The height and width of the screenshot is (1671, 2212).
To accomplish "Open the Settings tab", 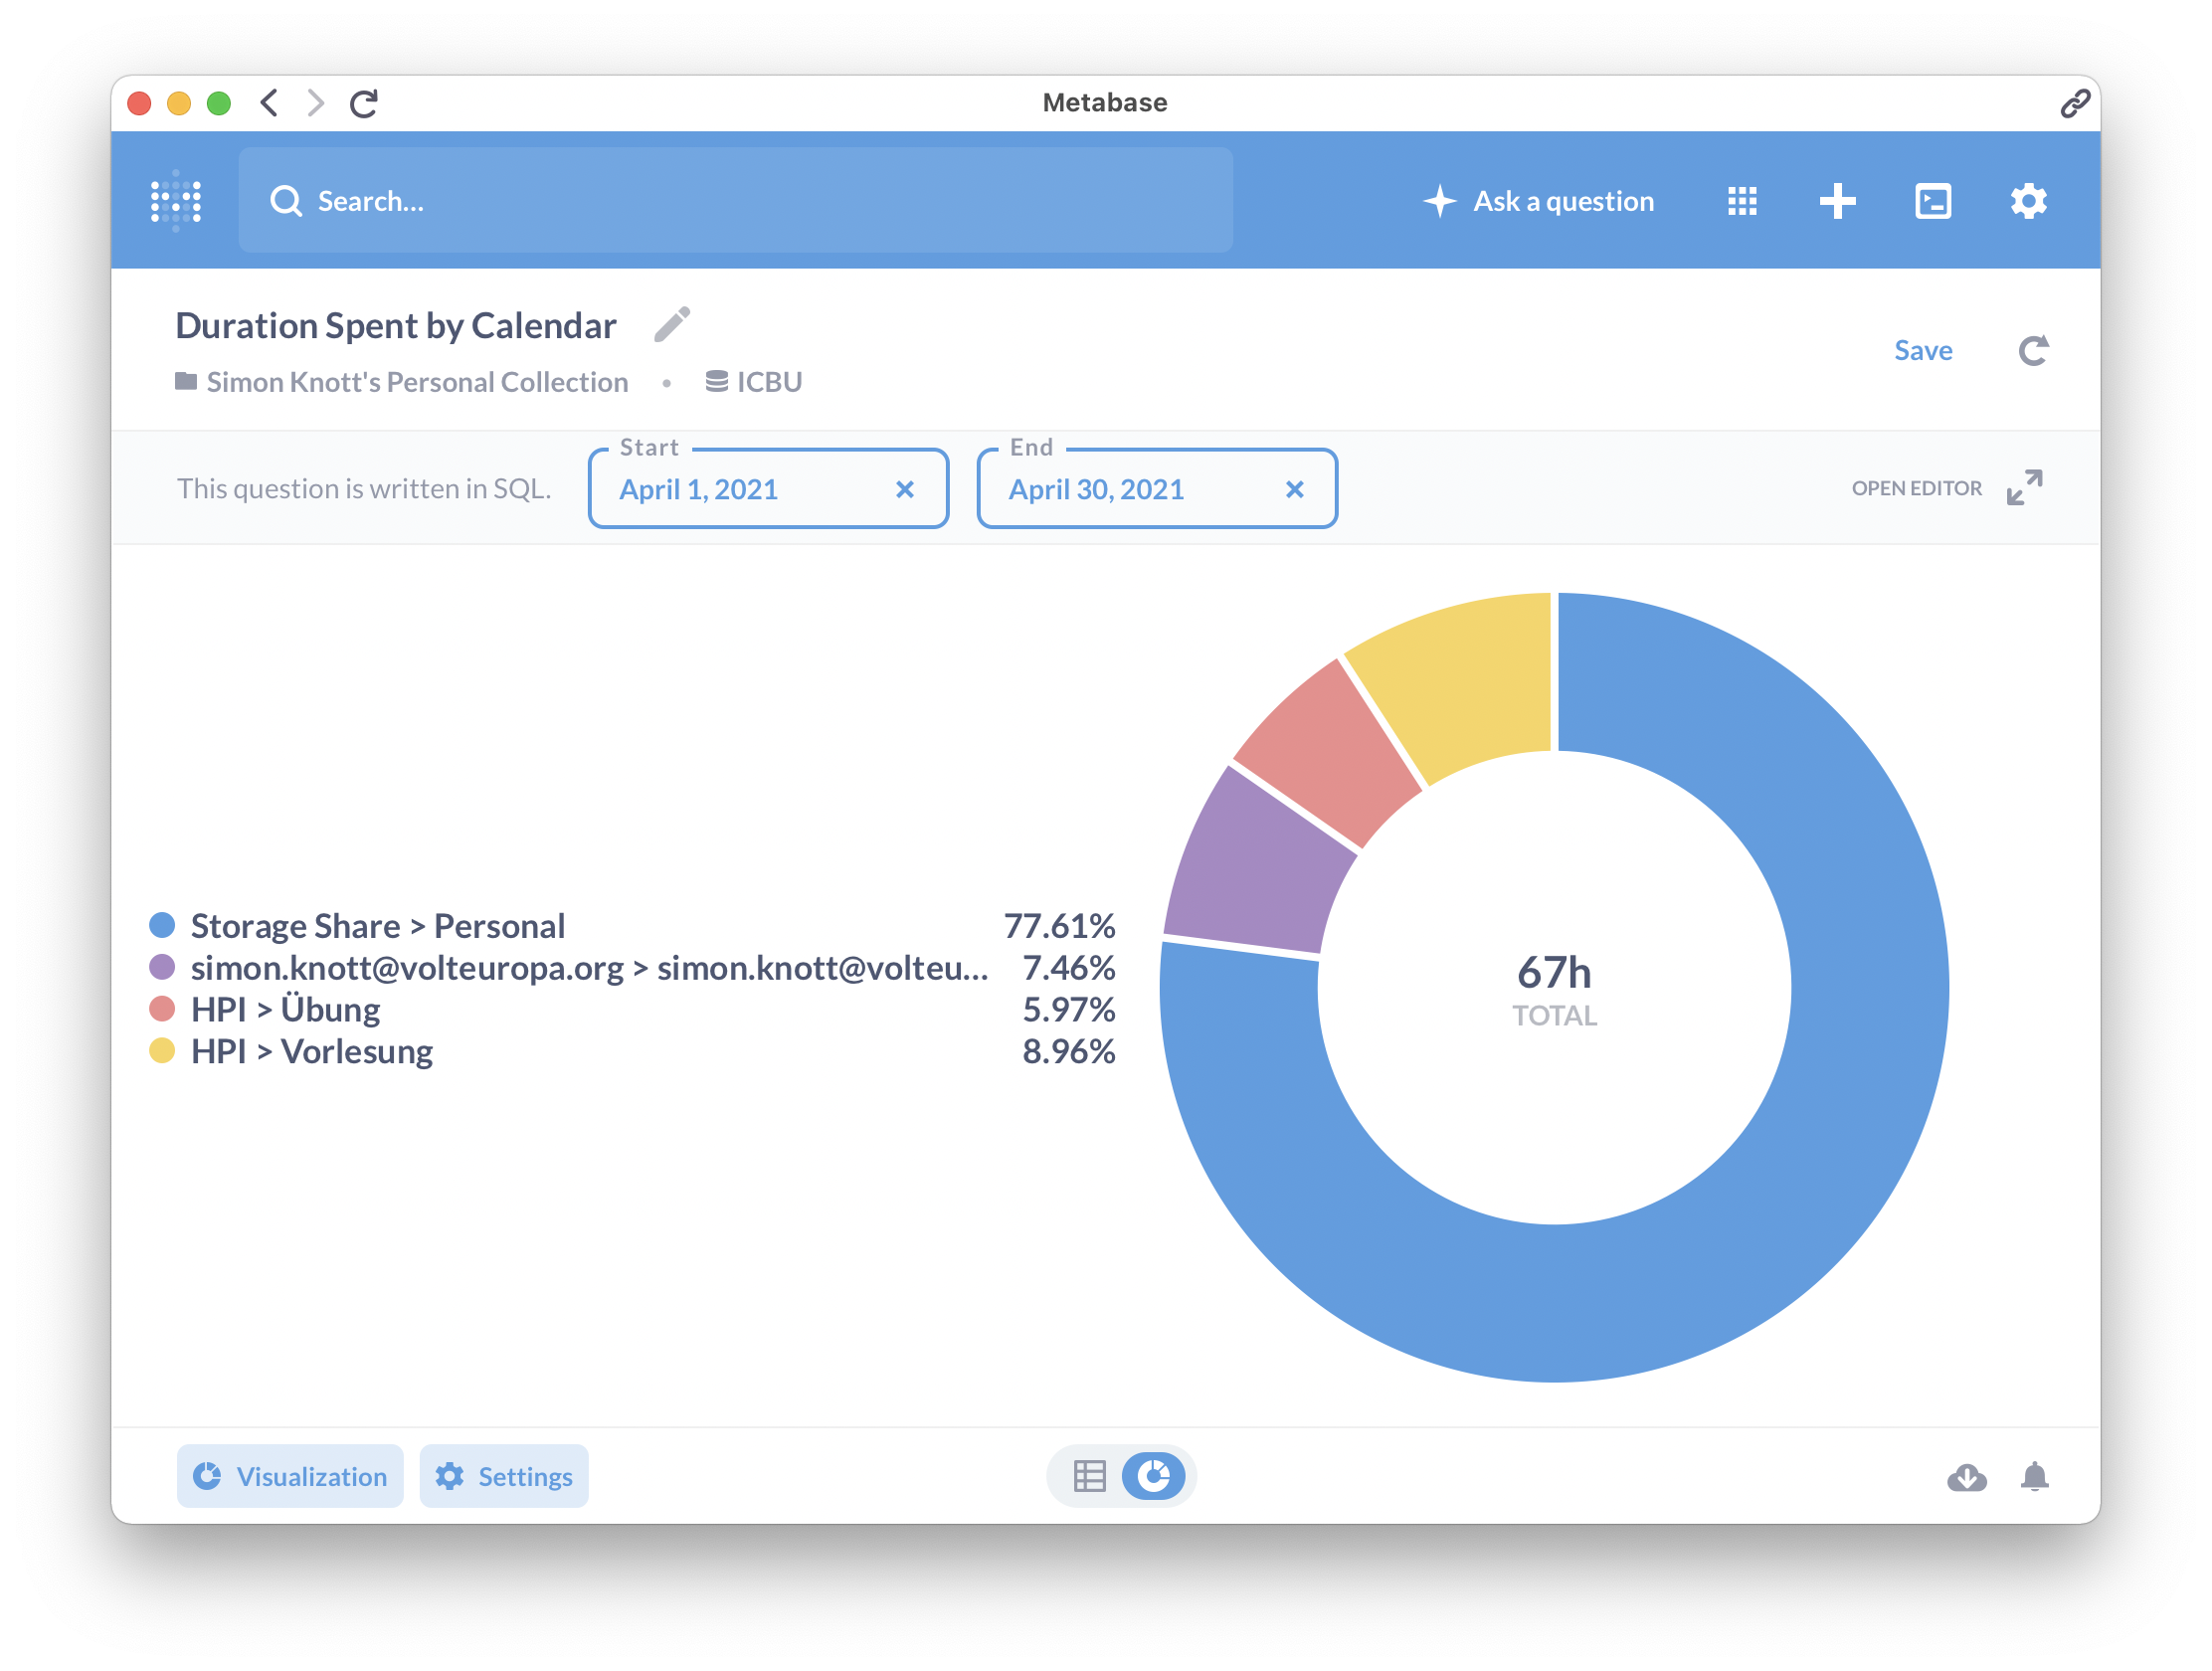I will pos(504,1476).
